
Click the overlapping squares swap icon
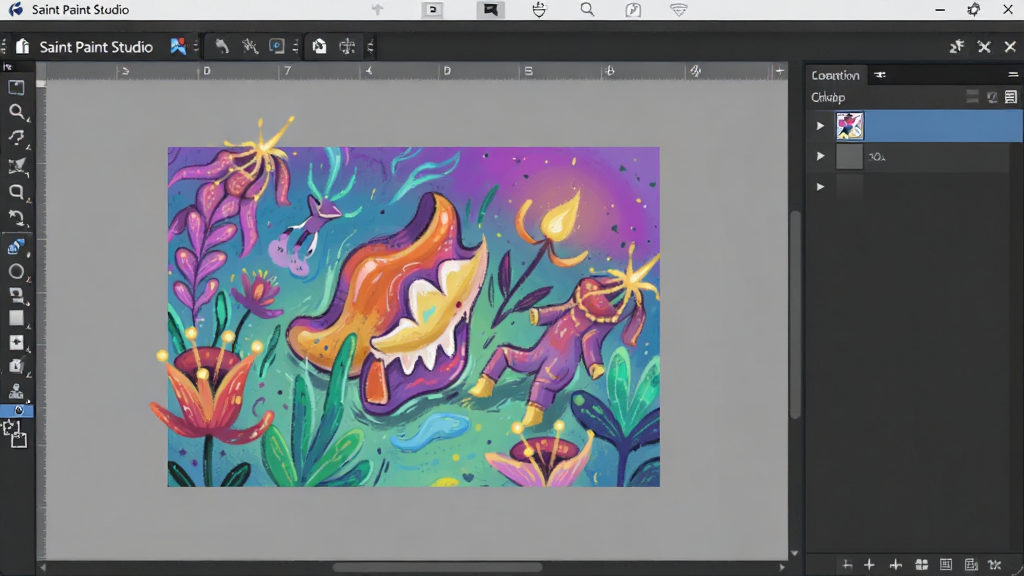click(16, 434)
